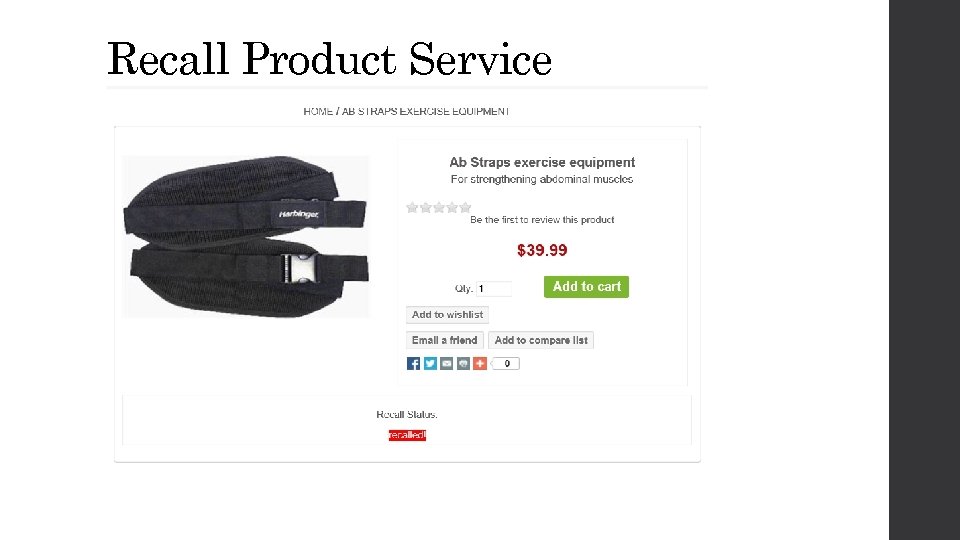Click the Email a friend button

445,340
